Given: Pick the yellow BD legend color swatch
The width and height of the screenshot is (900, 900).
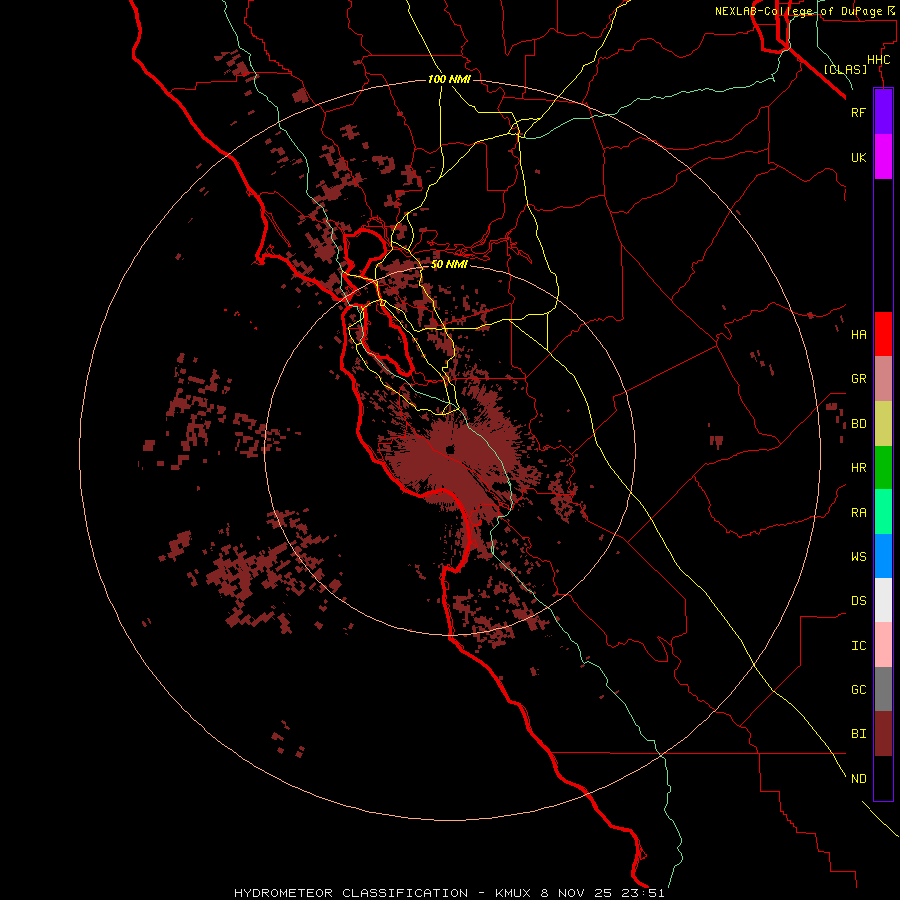Looking at the screenshot, I should pyautogui.click(x=883, y=424).
